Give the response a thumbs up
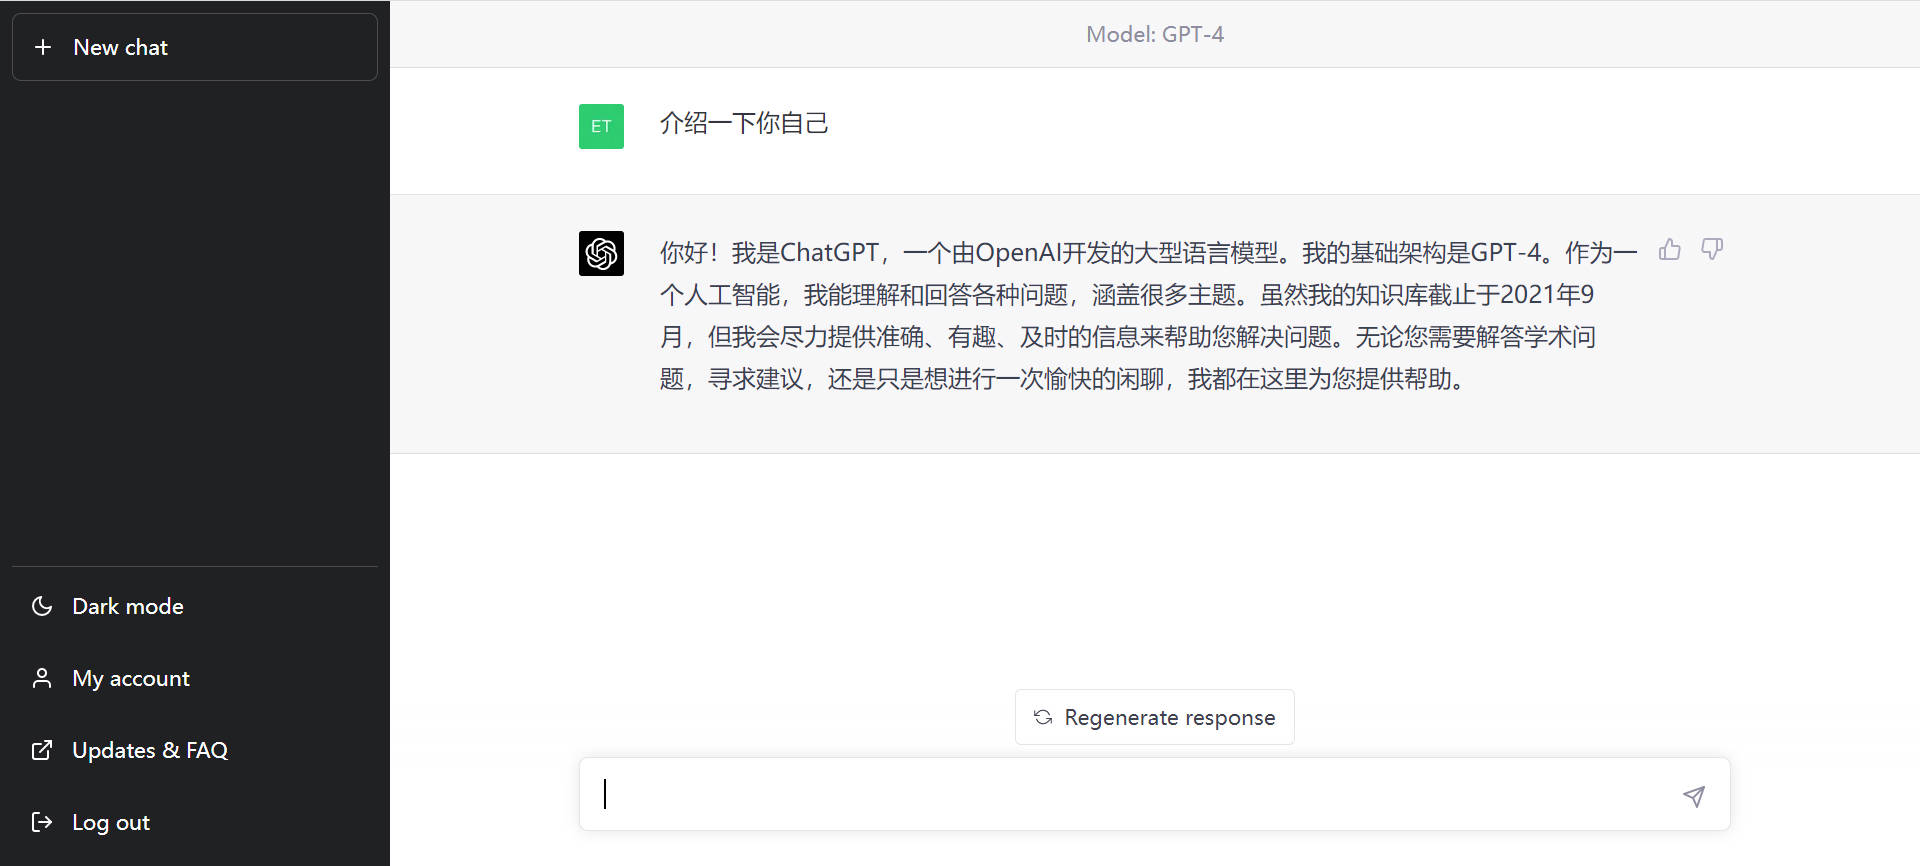This screenshot has width=1920, height=866. click(1669, 250)
